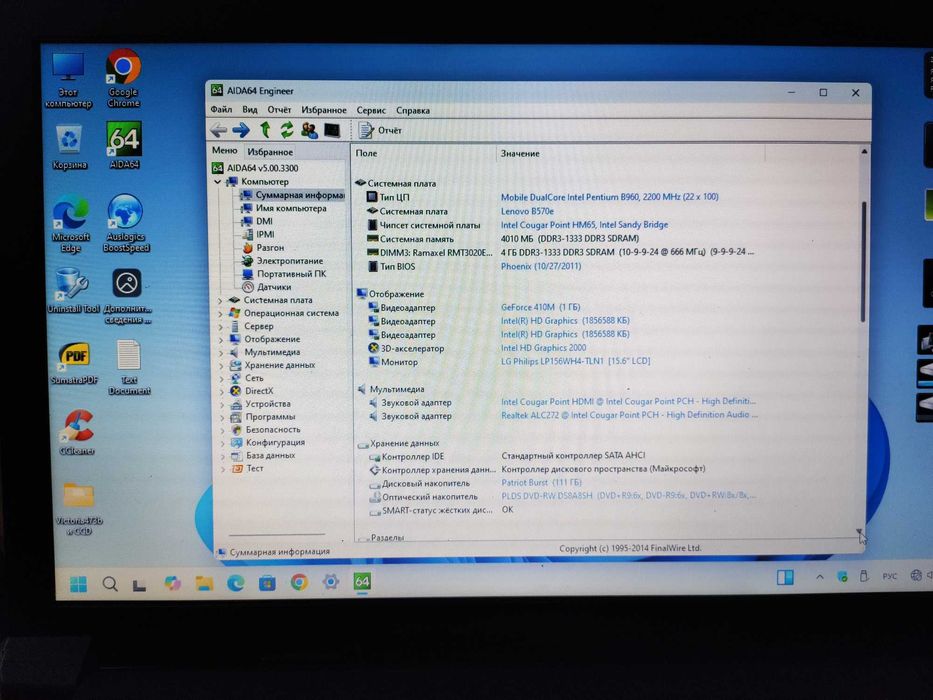Open the GeForce 410M (1 ГБ) link
The image size is (933, 700).
click(x=540, y=307)
